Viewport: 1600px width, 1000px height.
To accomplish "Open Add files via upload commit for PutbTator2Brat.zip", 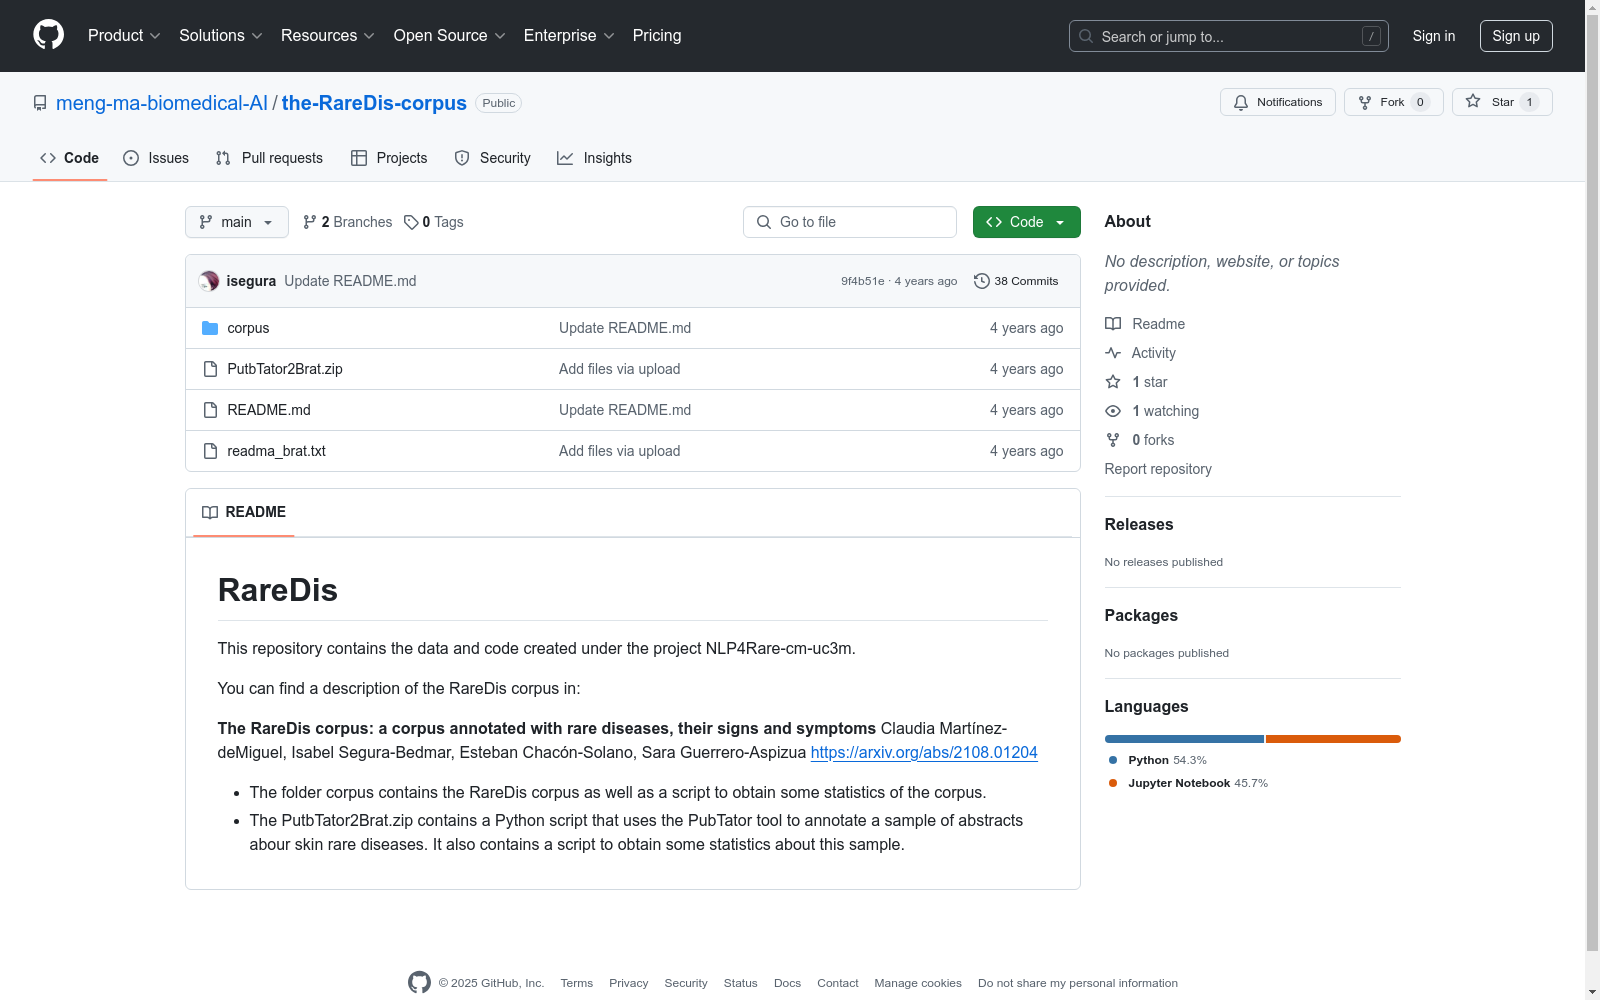I will [620, 369].
